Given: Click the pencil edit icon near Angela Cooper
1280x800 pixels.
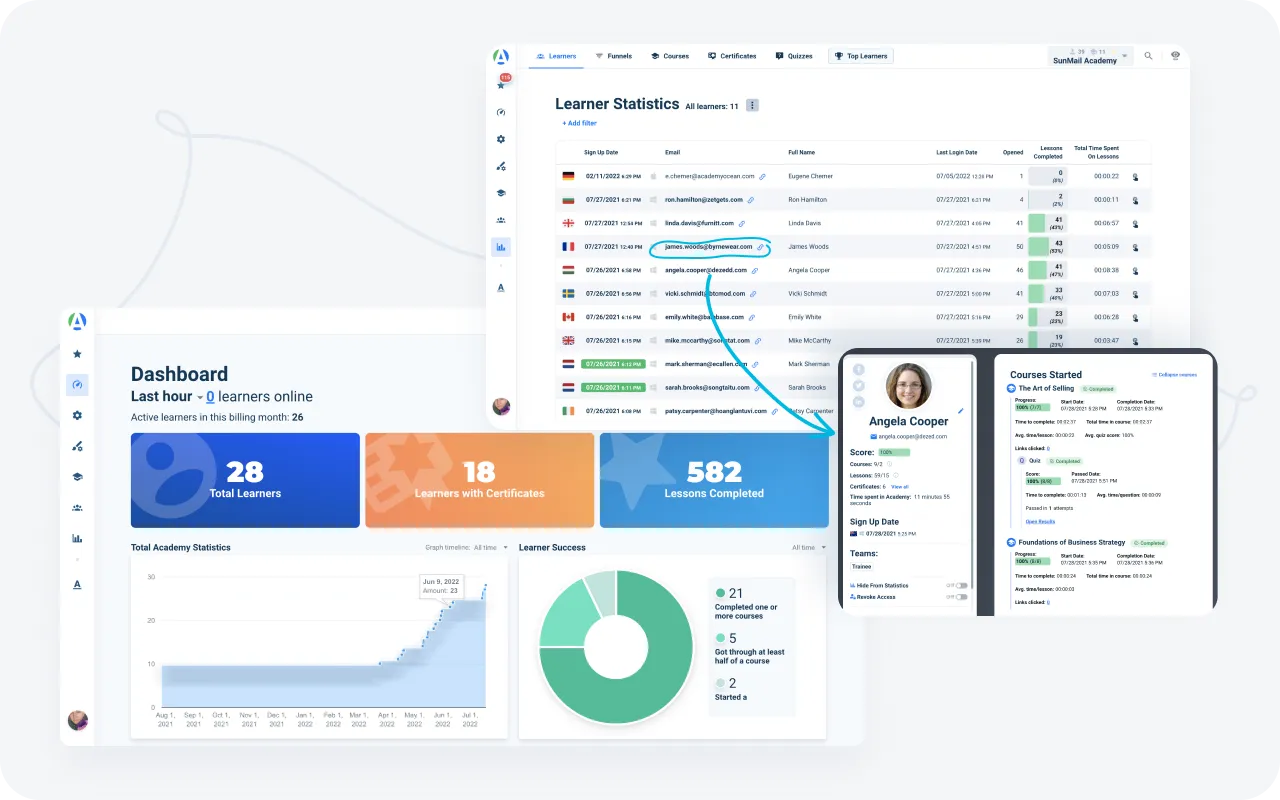Looking at the screenshot, I should tap(961, 410).
